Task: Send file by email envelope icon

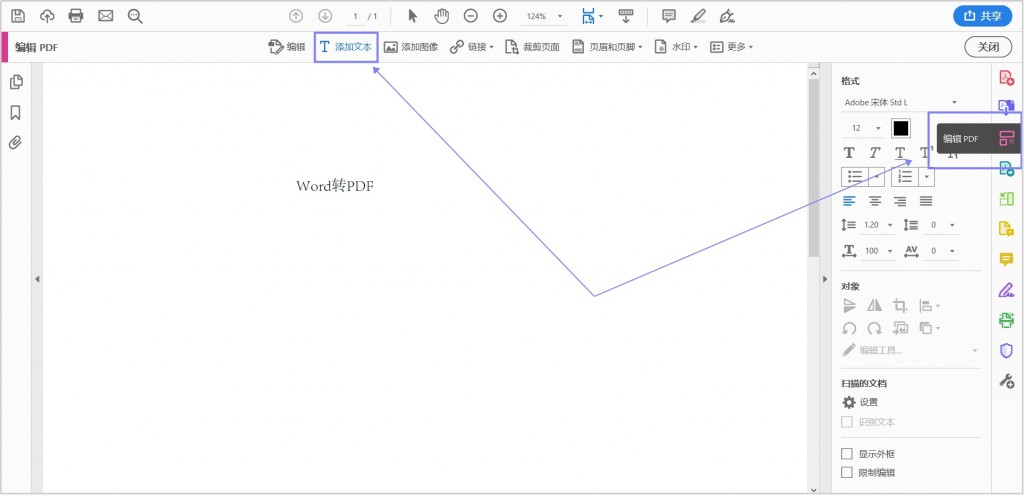Action: (106, 16)
